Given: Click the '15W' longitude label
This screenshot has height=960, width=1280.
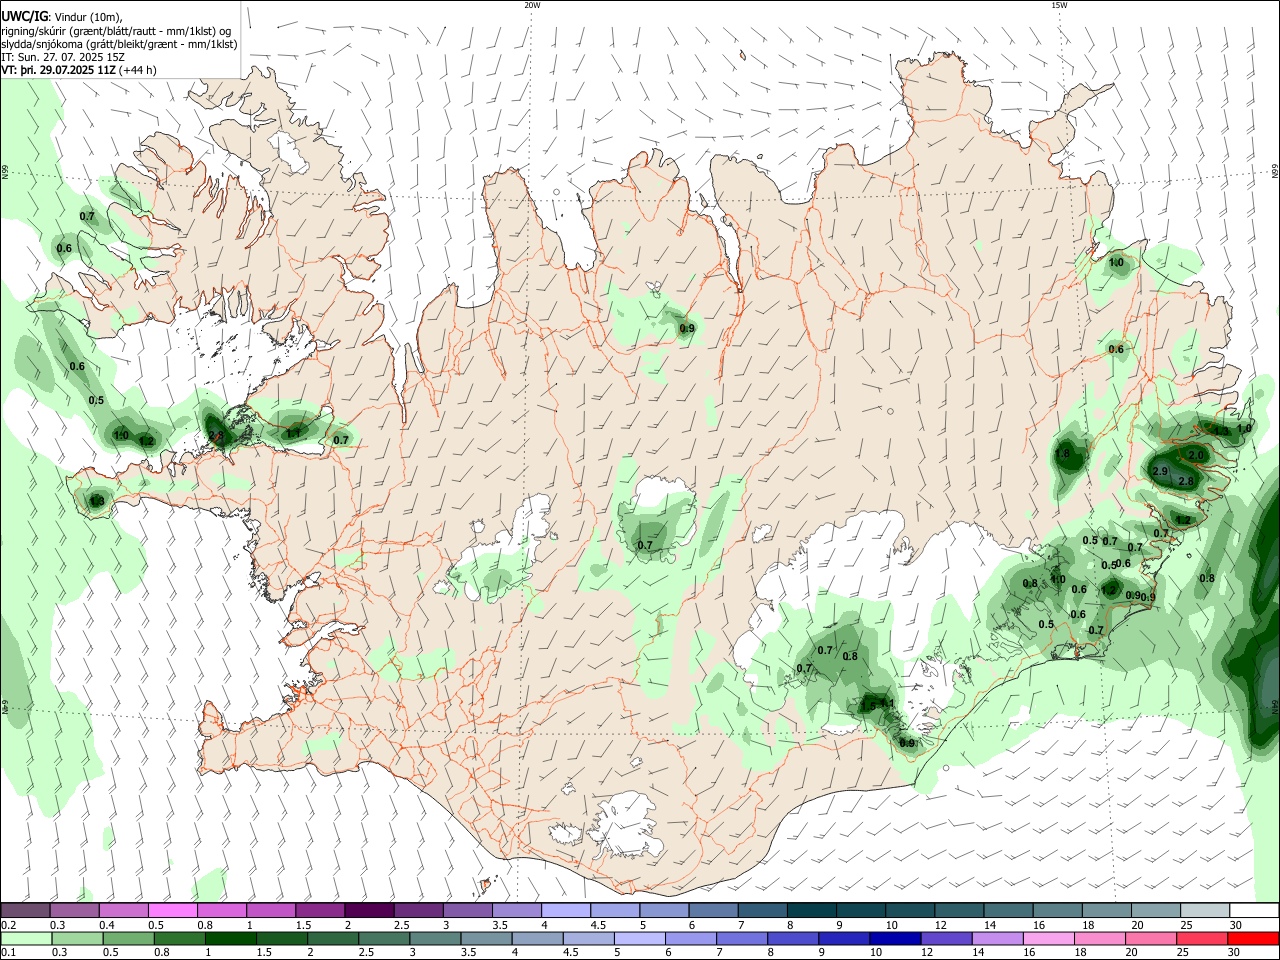Looking at the screenshot, I should point(1058,5).
